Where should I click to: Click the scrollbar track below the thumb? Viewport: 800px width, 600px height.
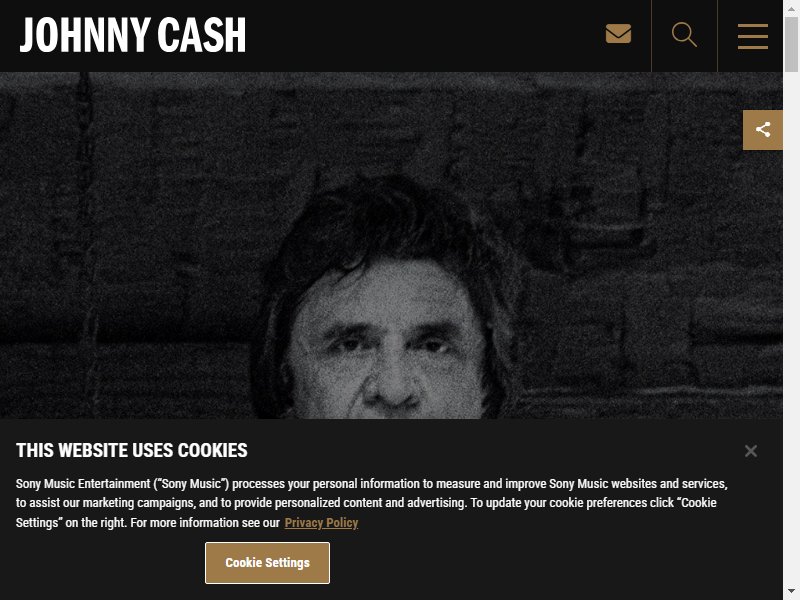[791, 327]
